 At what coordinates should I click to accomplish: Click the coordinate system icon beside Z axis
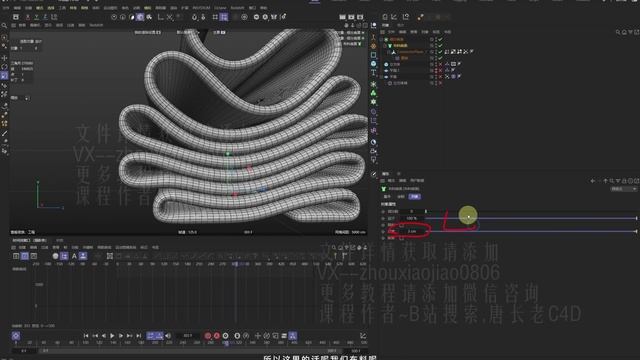coord(54,17)
